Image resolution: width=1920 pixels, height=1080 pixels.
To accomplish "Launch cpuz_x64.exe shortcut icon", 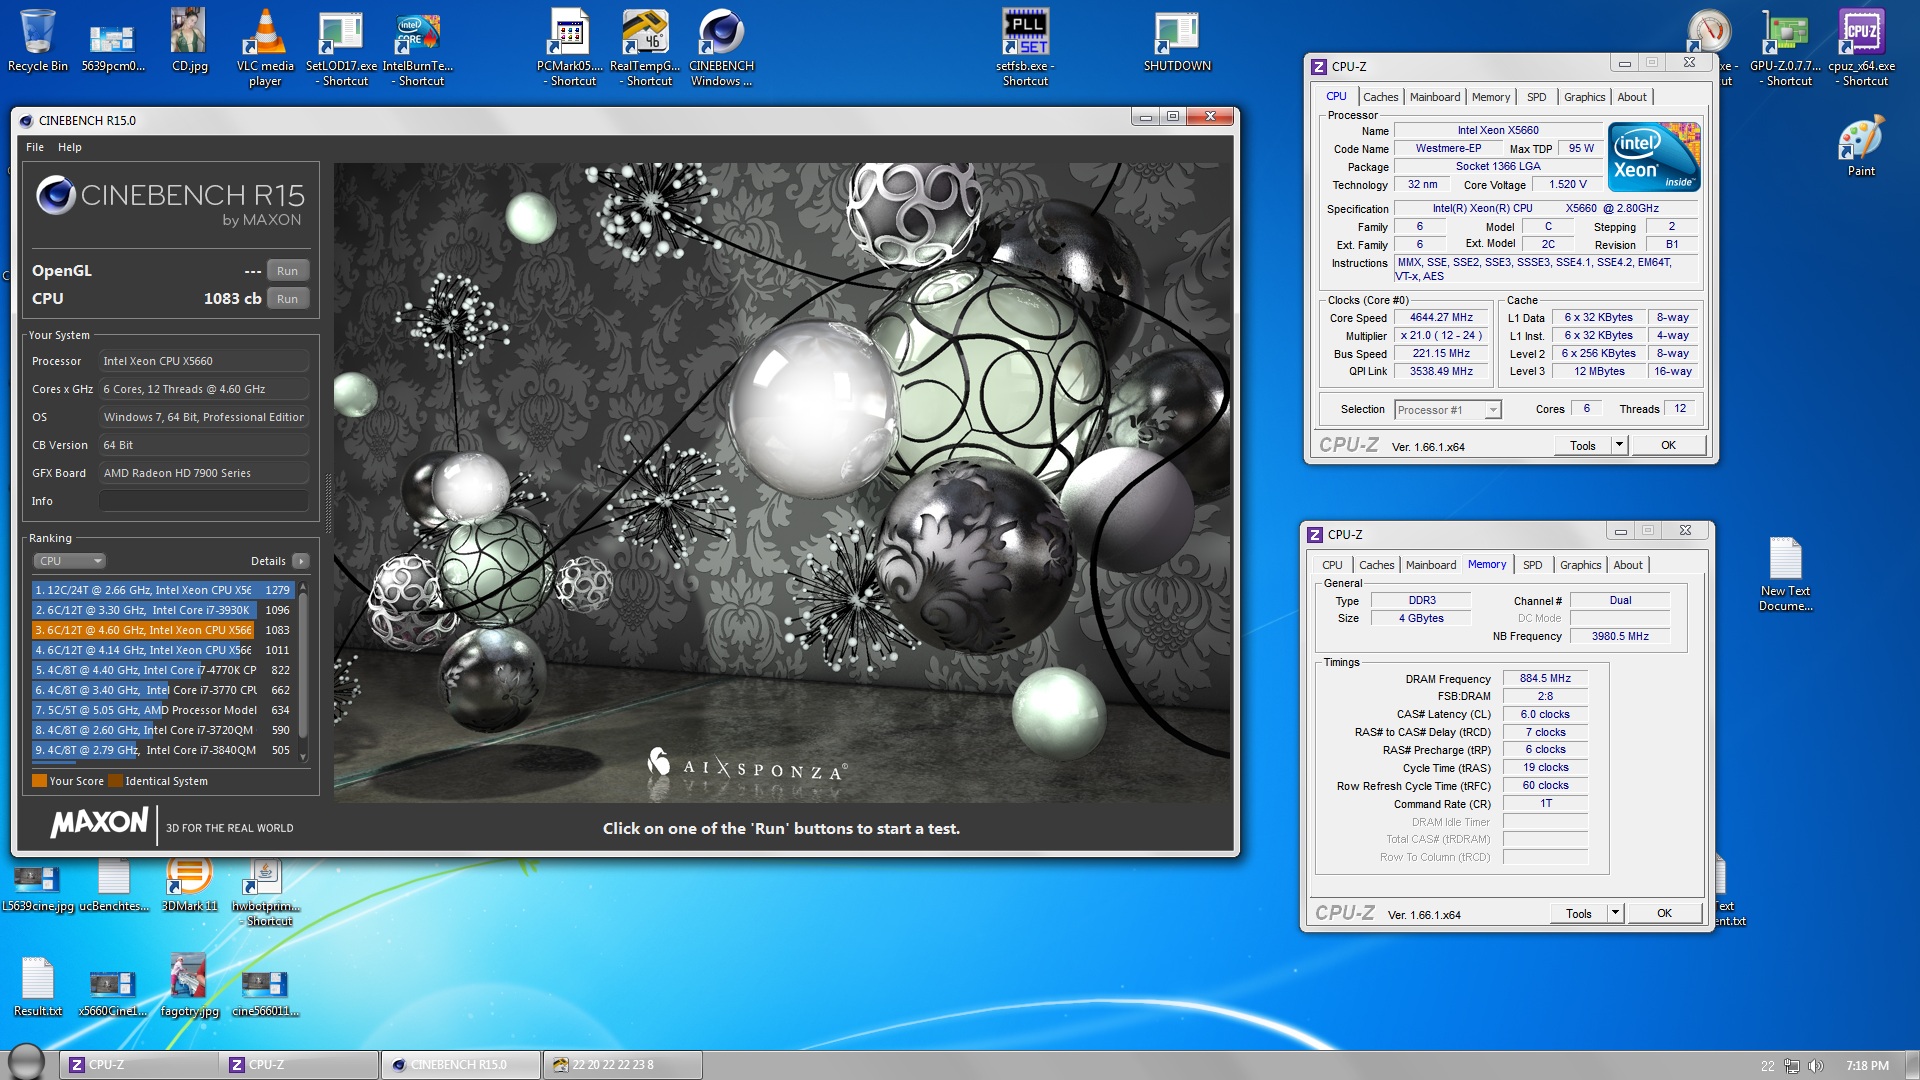I will 1861,47.
